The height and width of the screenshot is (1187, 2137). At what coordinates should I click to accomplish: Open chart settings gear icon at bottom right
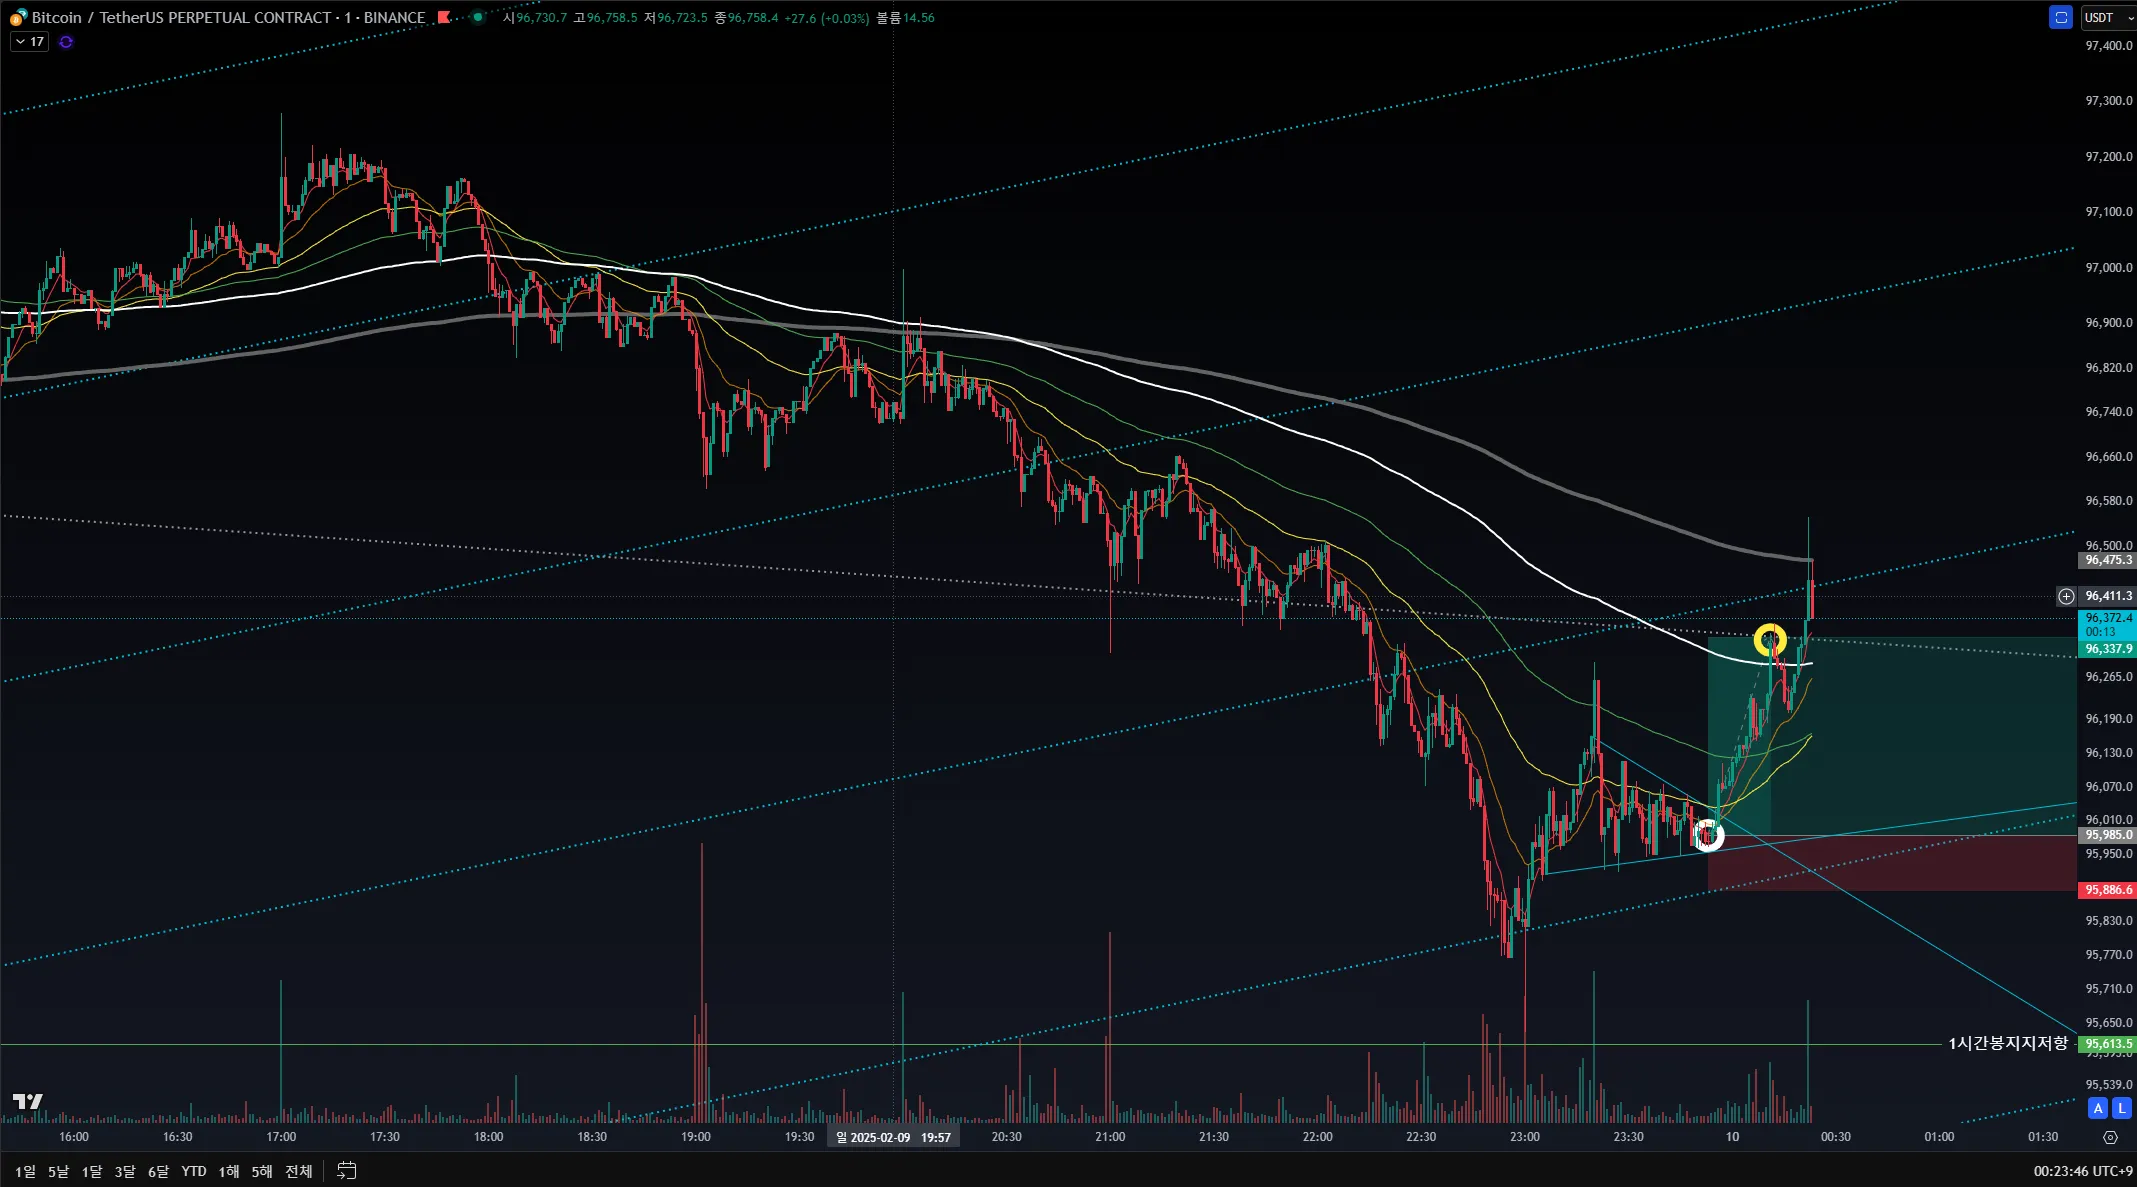point(2110,1138)
